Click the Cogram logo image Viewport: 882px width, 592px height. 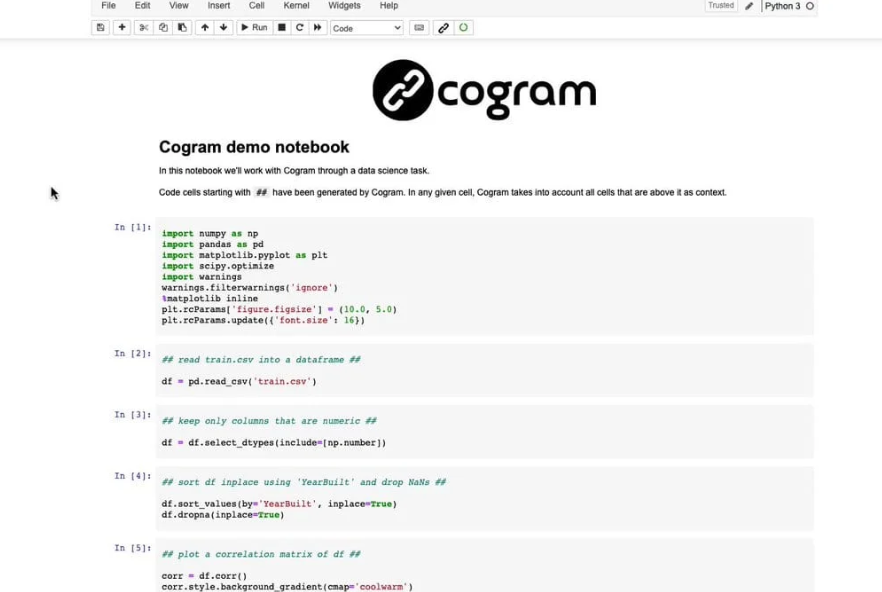point(484,90)
